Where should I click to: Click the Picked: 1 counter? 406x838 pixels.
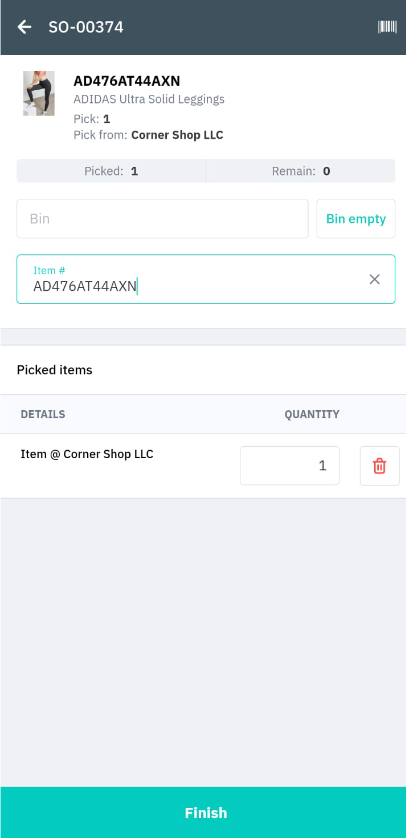point(111,171)
